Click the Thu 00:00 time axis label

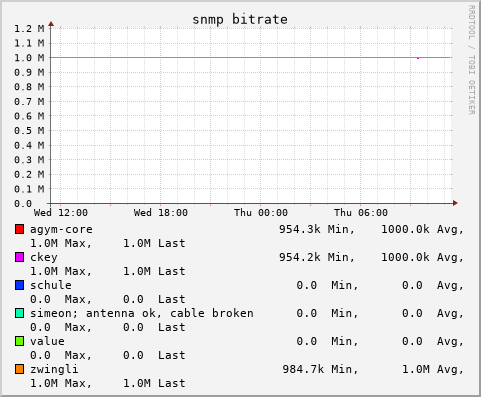tap(261, 213)
